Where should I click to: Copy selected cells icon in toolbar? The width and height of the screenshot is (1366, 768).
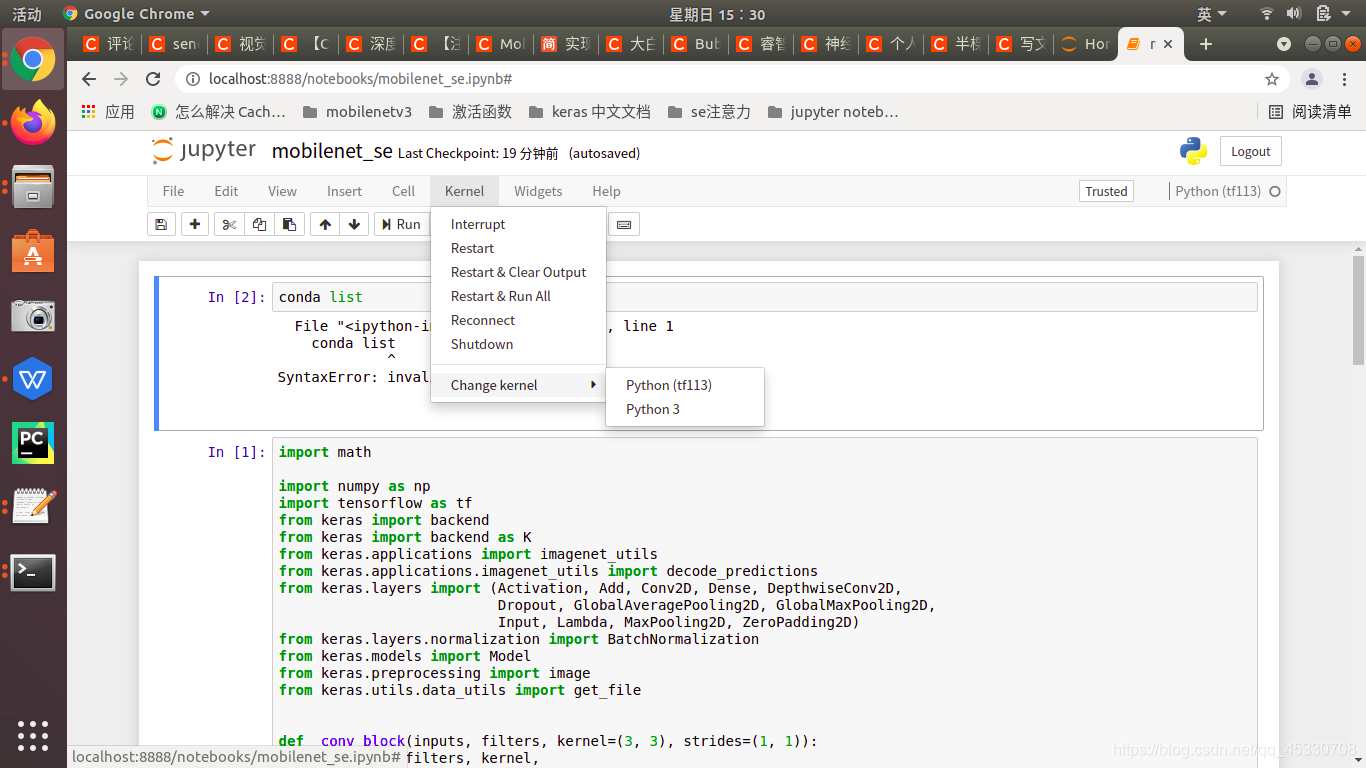259,224
